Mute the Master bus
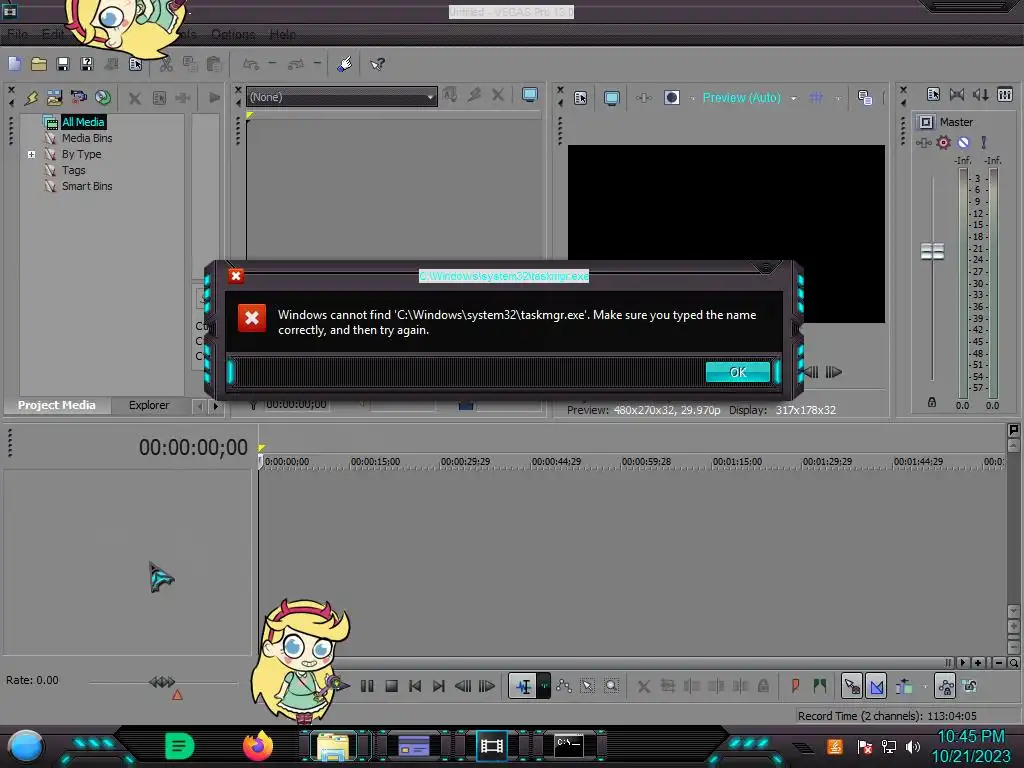 coord(963,142)
